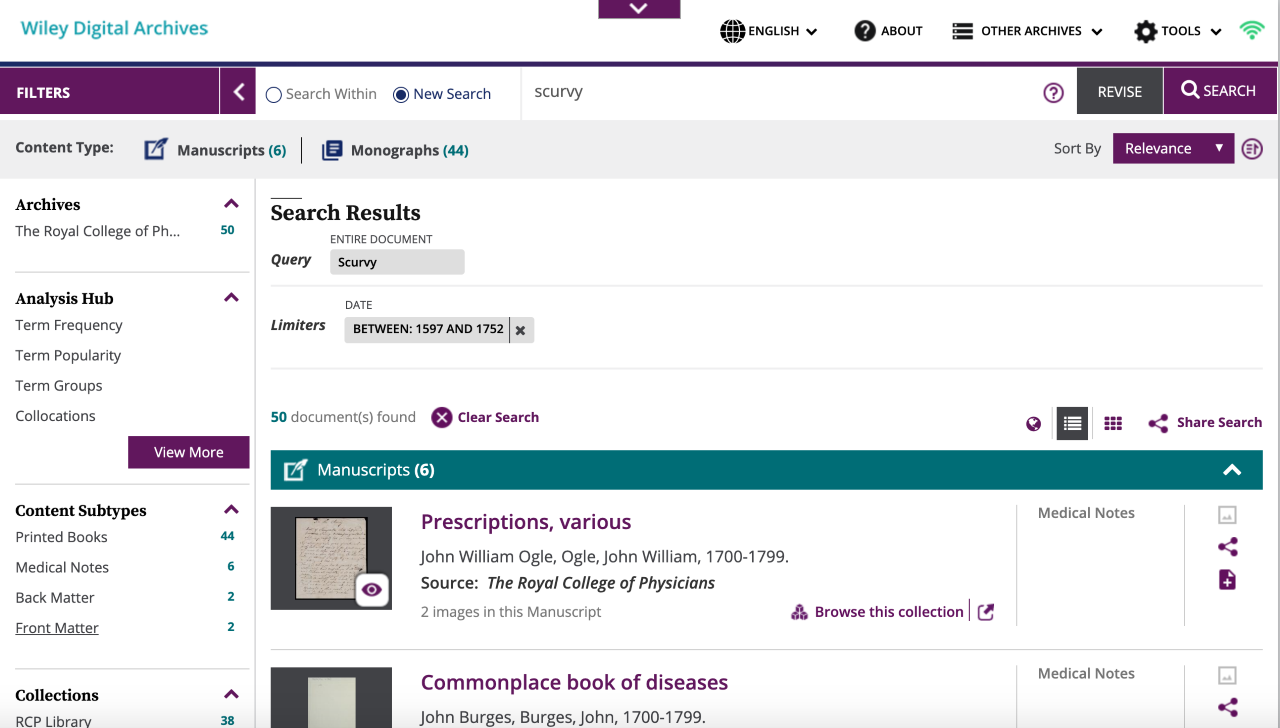Screen dimensions: 1280x728
Task: Click the search help question icon
Action: click(1053, 93)
